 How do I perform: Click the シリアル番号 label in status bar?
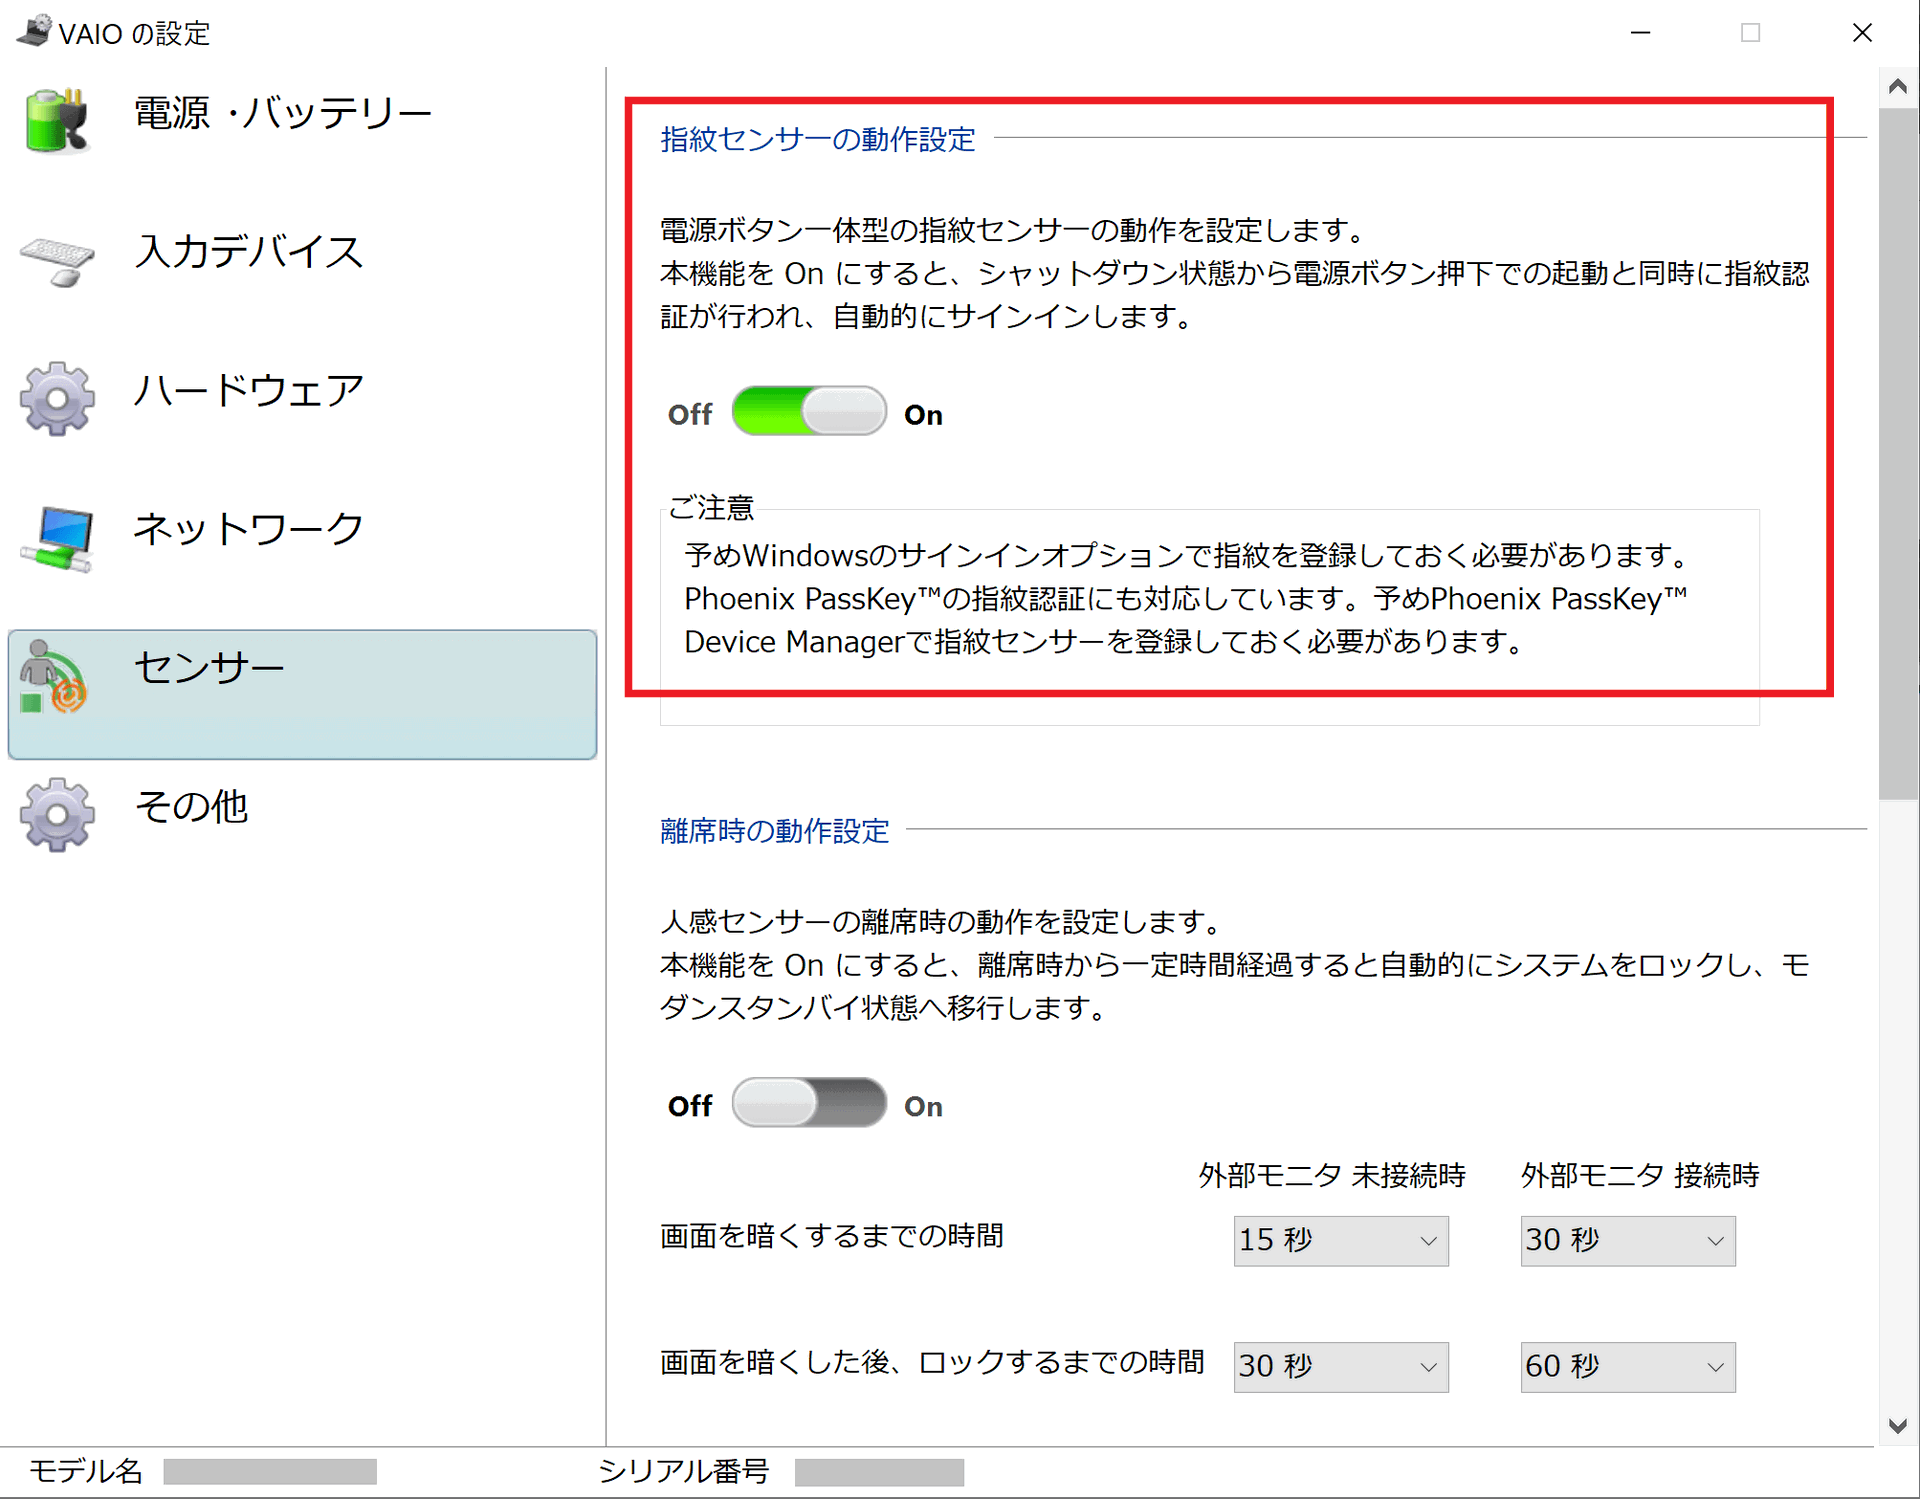click(684, 1471)
